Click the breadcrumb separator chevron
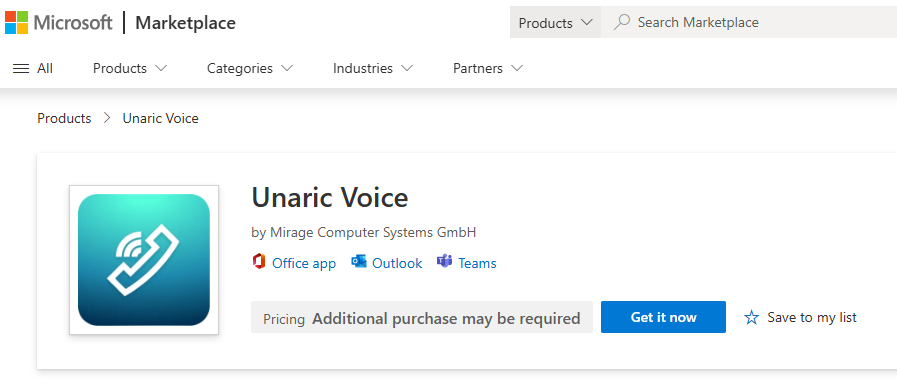This screenshot has height=384, width=897. pos(107,118)
